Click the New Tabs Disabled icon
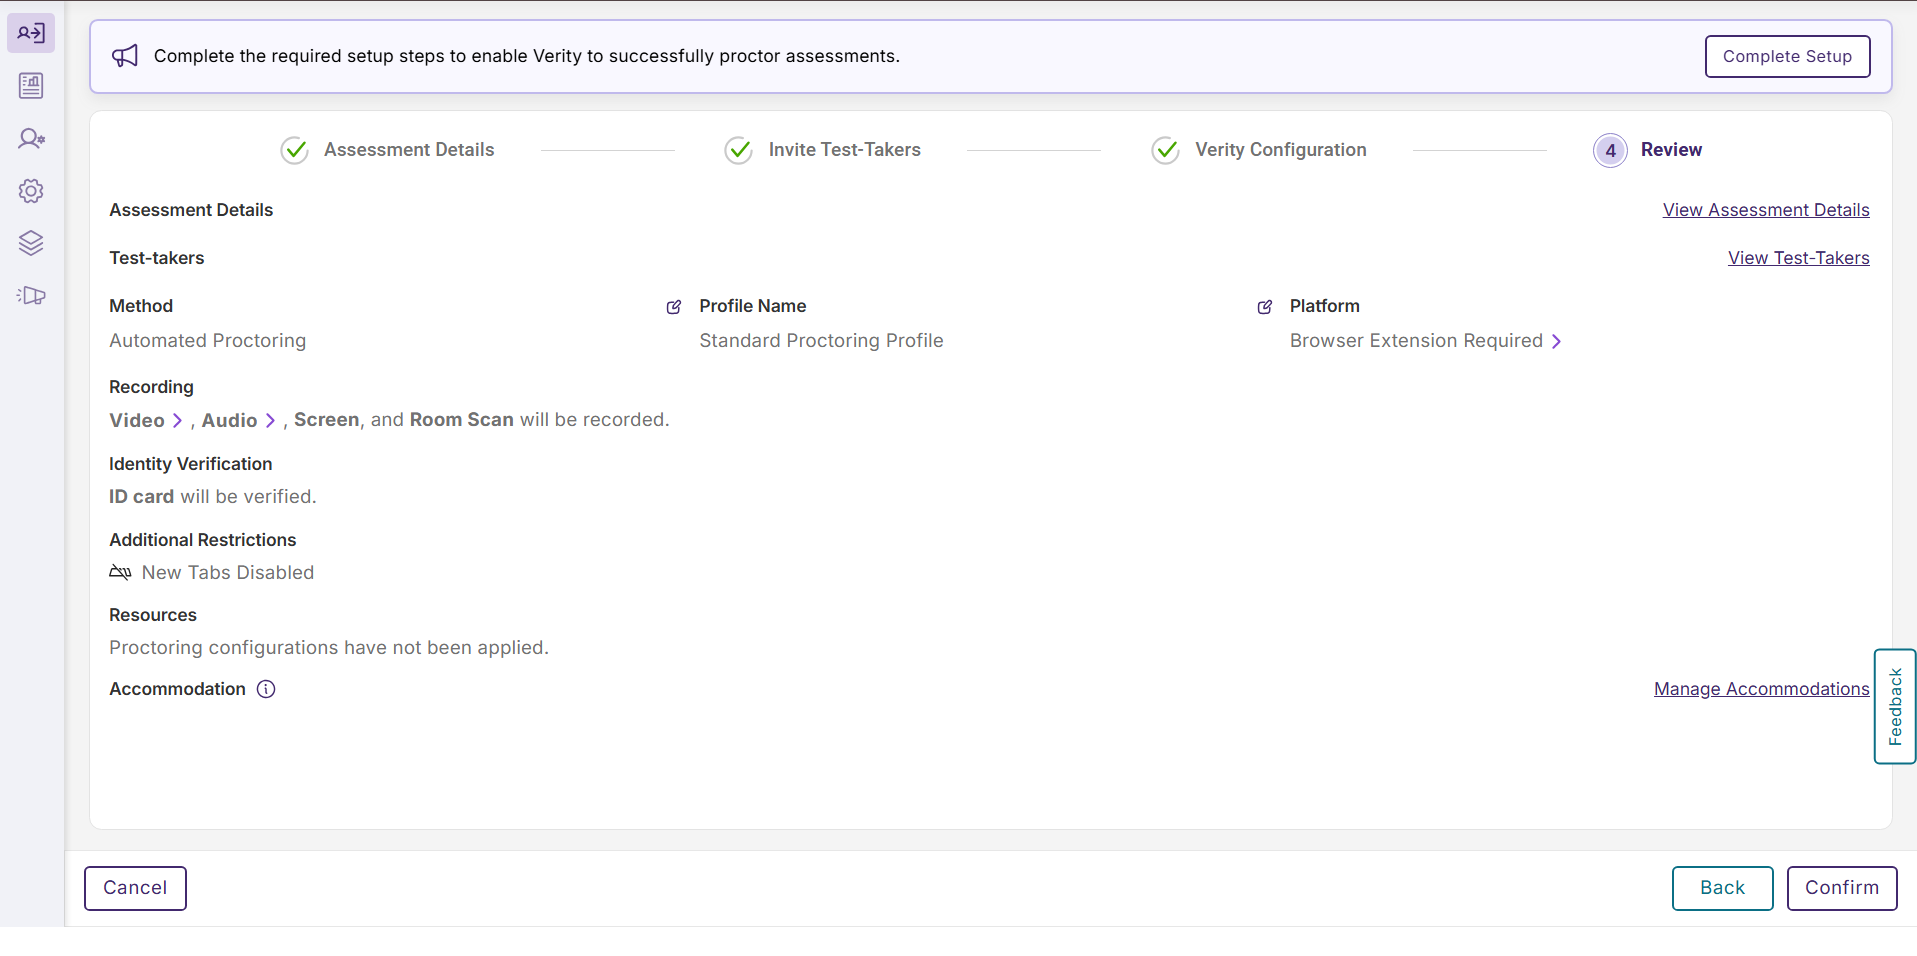The height and width of the screenshot is (956, 1917). point(120,572)
